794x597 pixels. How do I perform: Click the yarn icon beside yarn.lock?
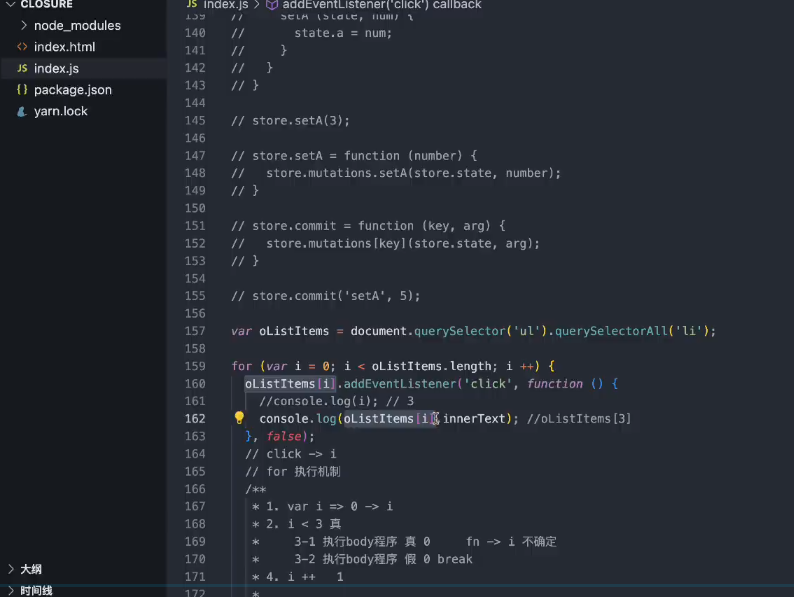22,111
